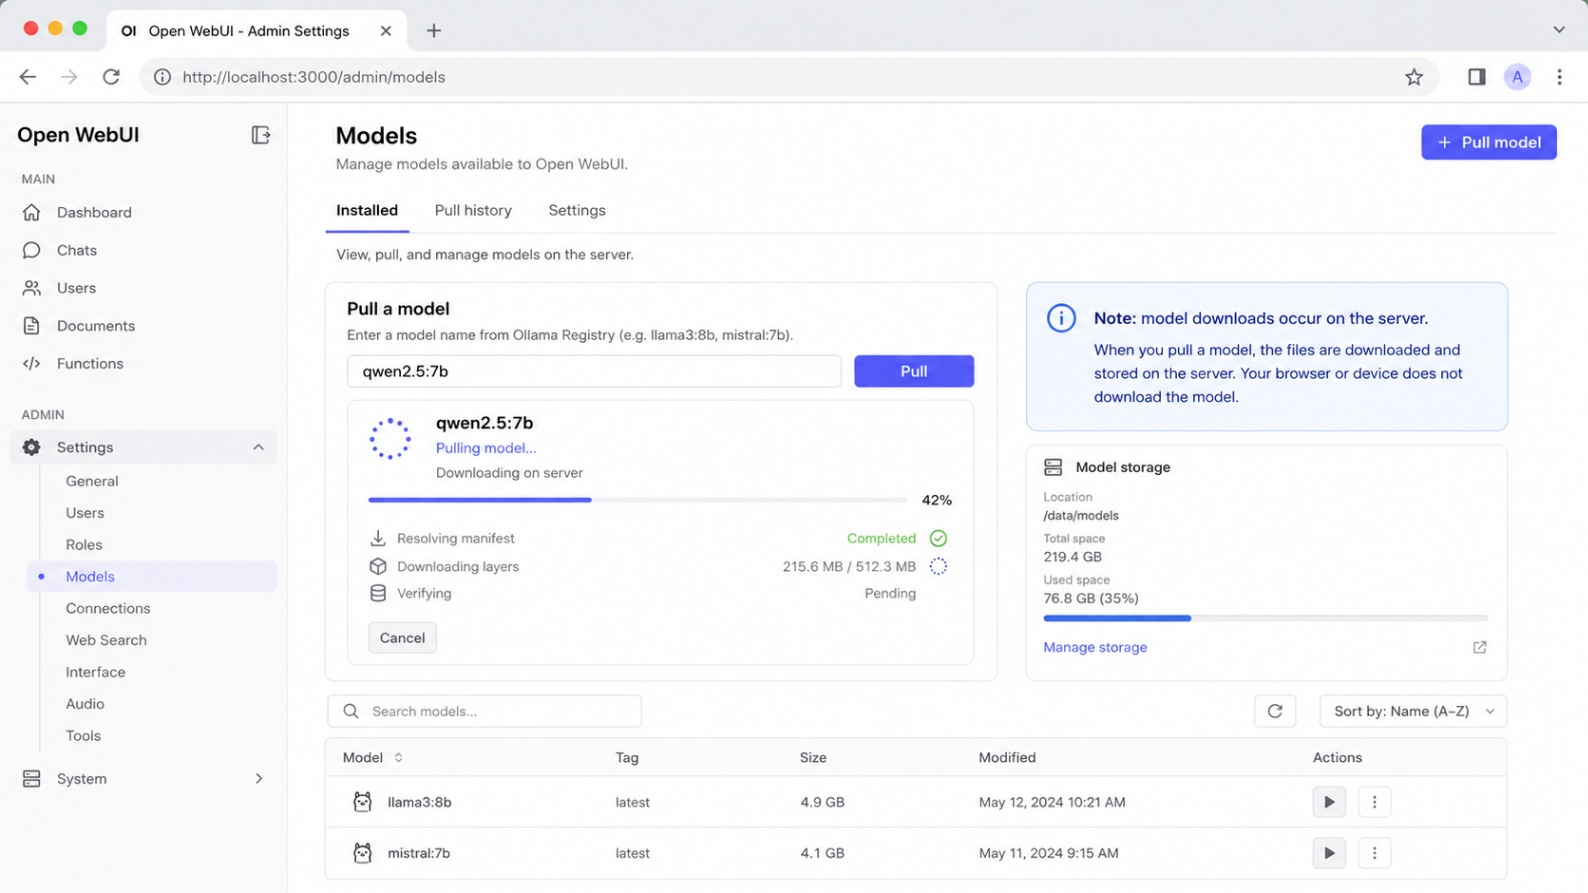Click the info icon in the note box
The width and height of the screenshot is (1588, 893).
[1061, 318]
